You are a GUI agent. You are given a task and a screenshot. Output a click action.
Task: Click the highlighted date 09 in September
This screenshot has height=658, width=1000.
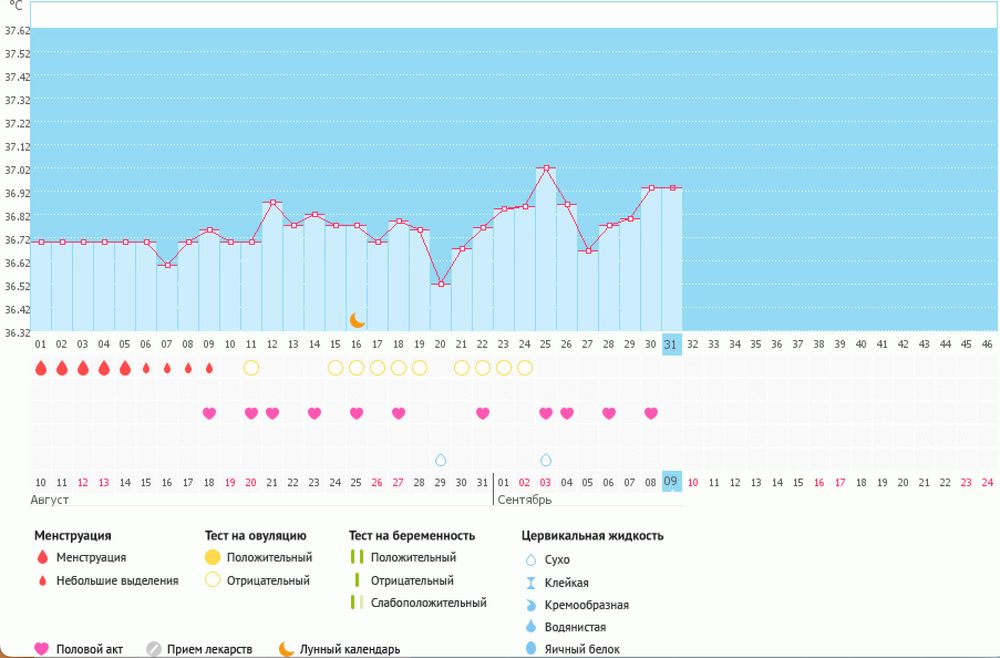671,483
